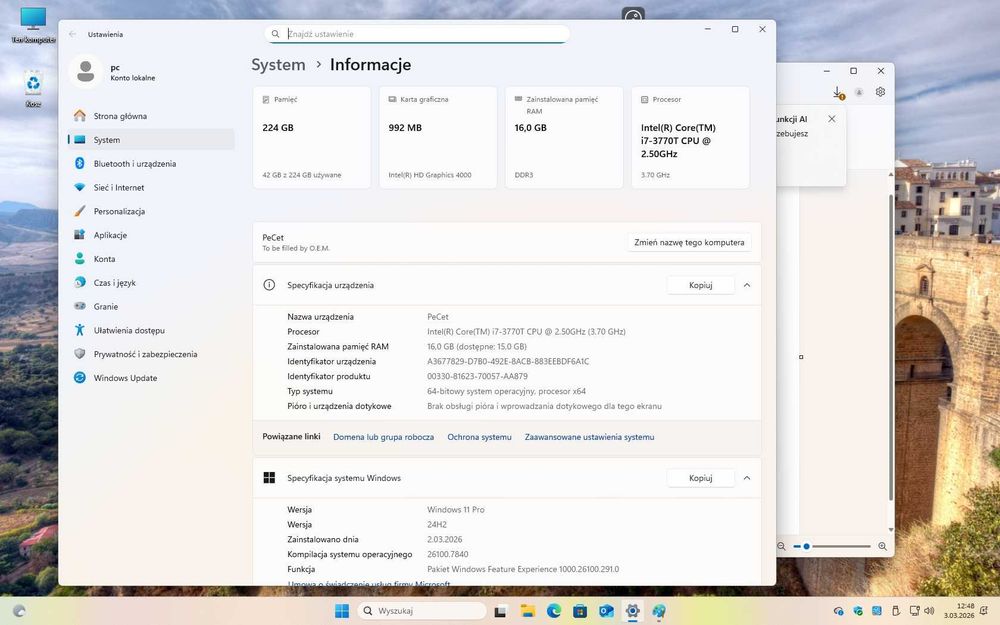Screen dimensions: 1000x625
Task: Copy Windows specs with the lower Kopiuj button
Action: click(700, 478)
